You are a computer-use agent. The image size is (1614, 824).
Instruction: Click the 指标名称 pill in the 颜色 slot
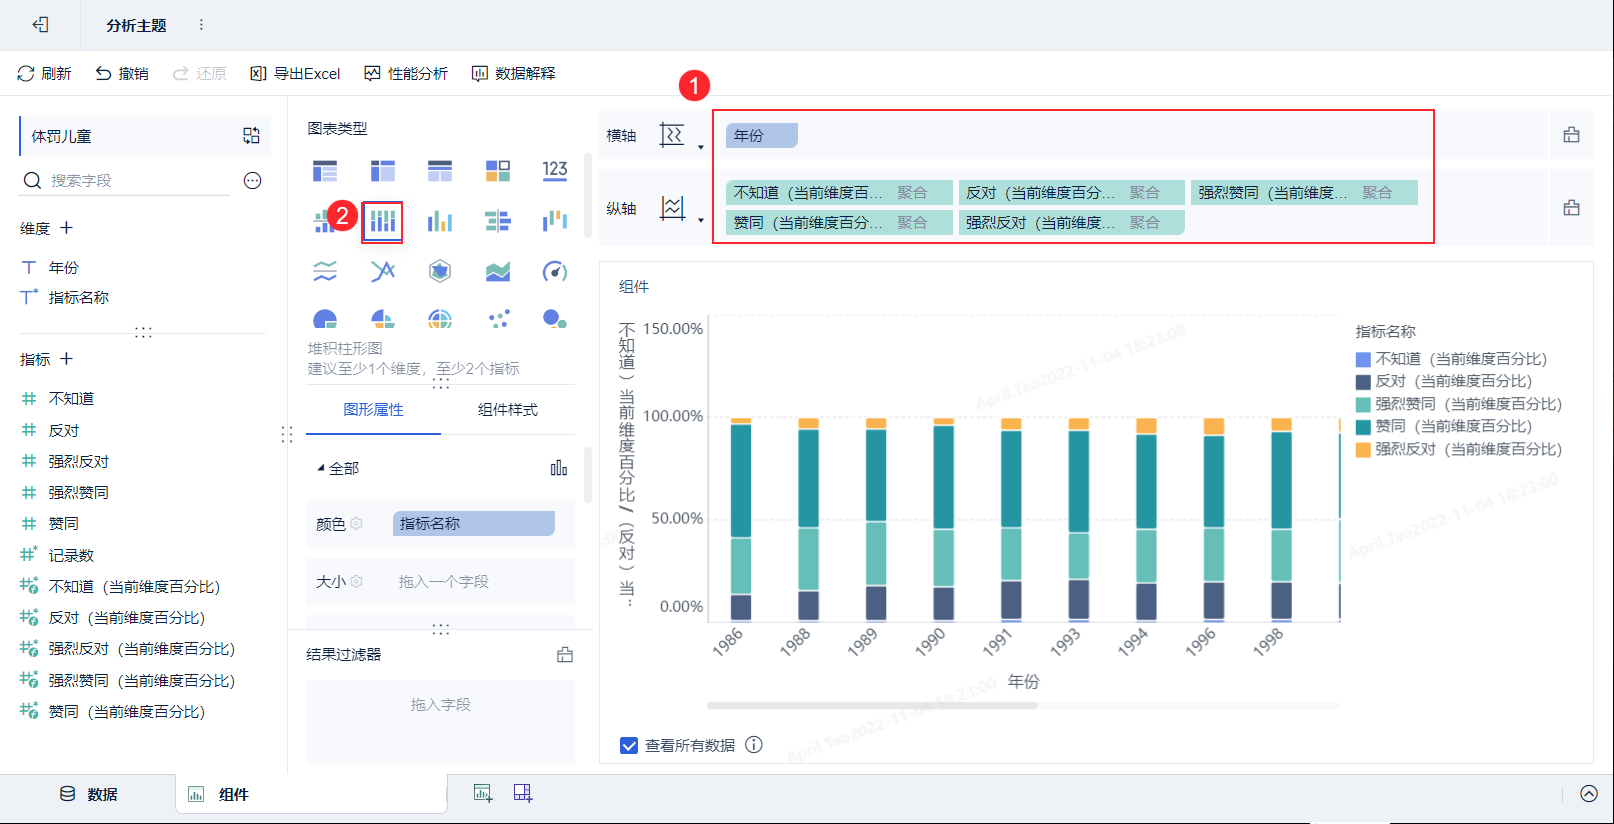click(x=474, y=524)
